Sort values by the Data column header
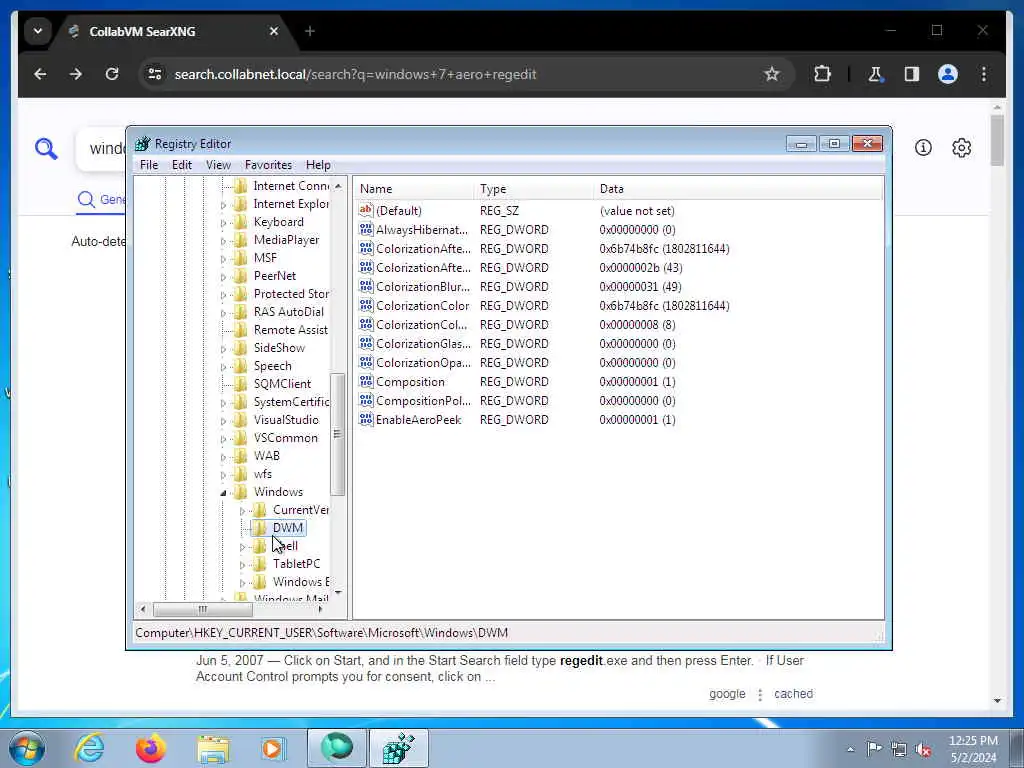Viewport: 1024px width, 768px height. pyautogui.click(x=739, y=189)
